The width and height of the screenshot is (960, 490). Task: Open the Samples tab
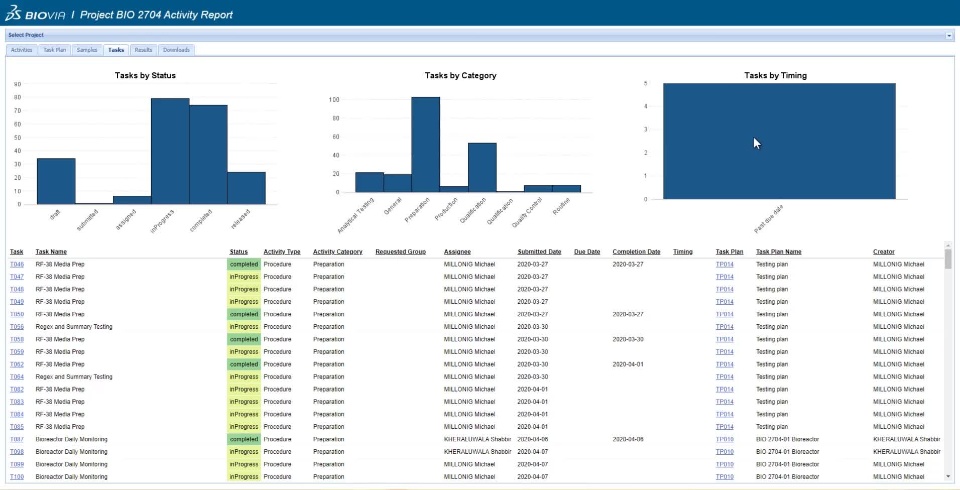(87, 50)
